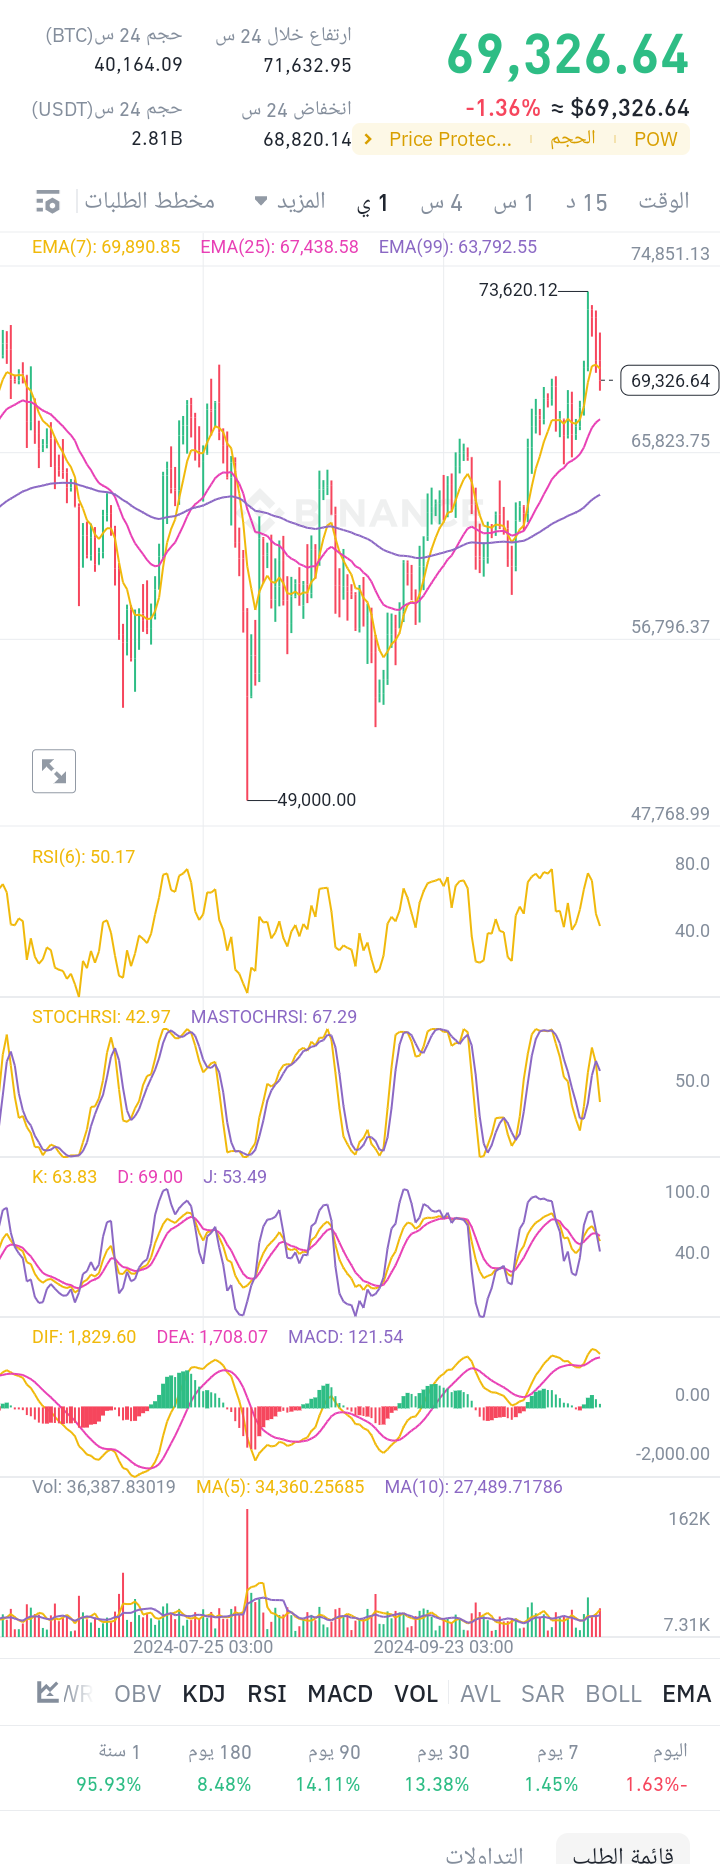Tap the MASTOCHRSI: 67.29 label
Screen dimensions: 720x1864
coord(274,1017)
